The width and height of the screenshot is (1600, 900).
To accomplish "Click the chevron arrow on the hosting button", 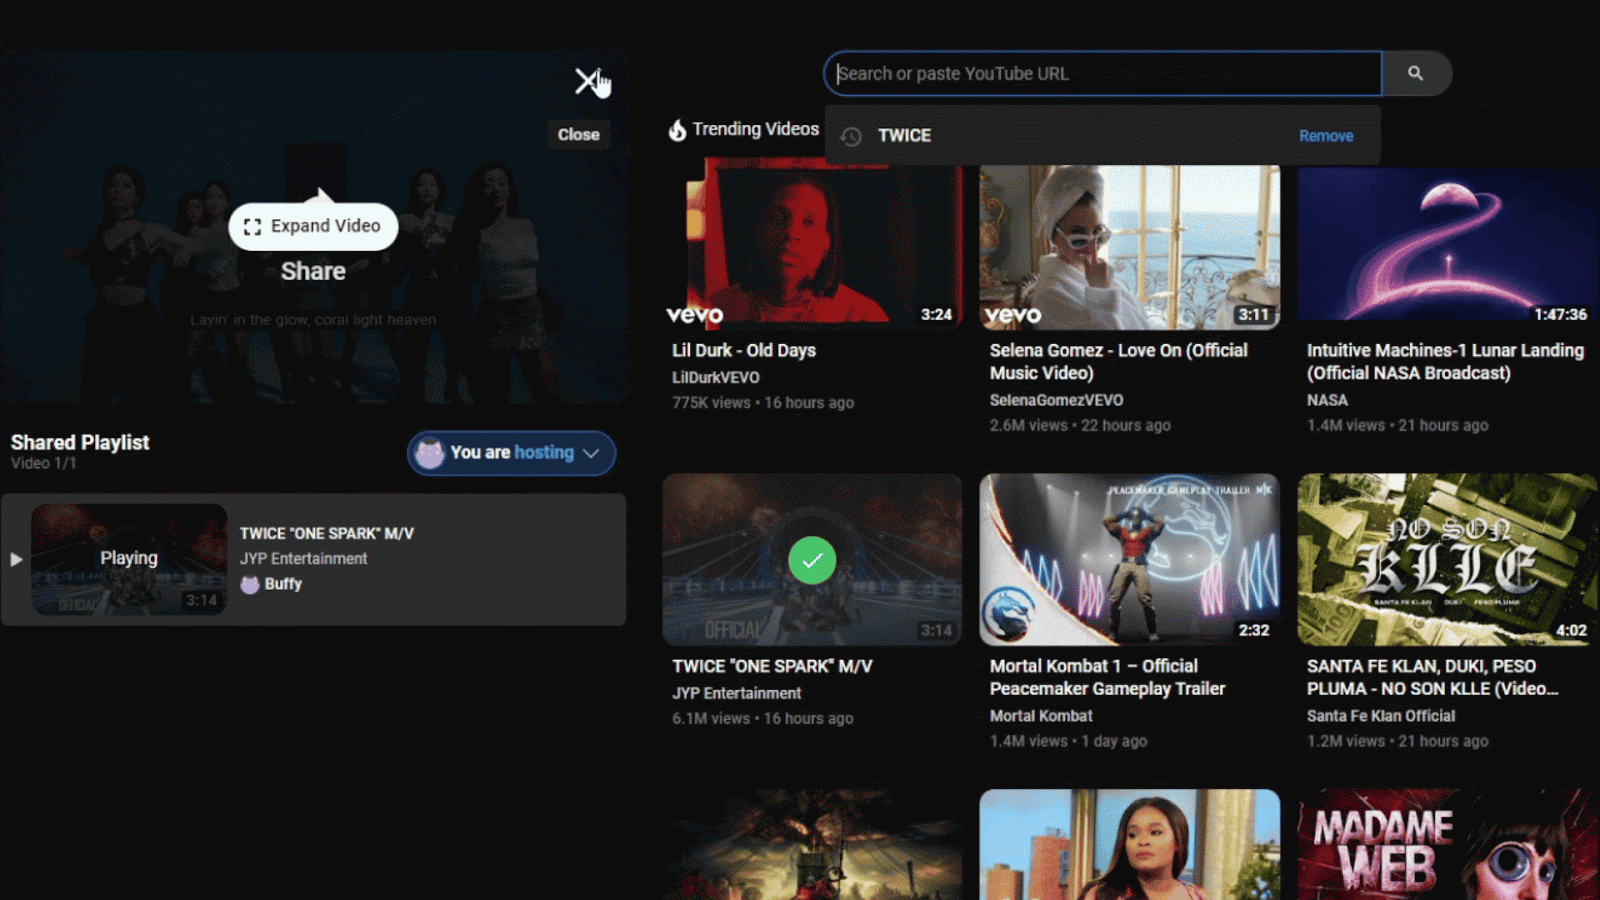I will pyautogui.click(x=591, y=453).
